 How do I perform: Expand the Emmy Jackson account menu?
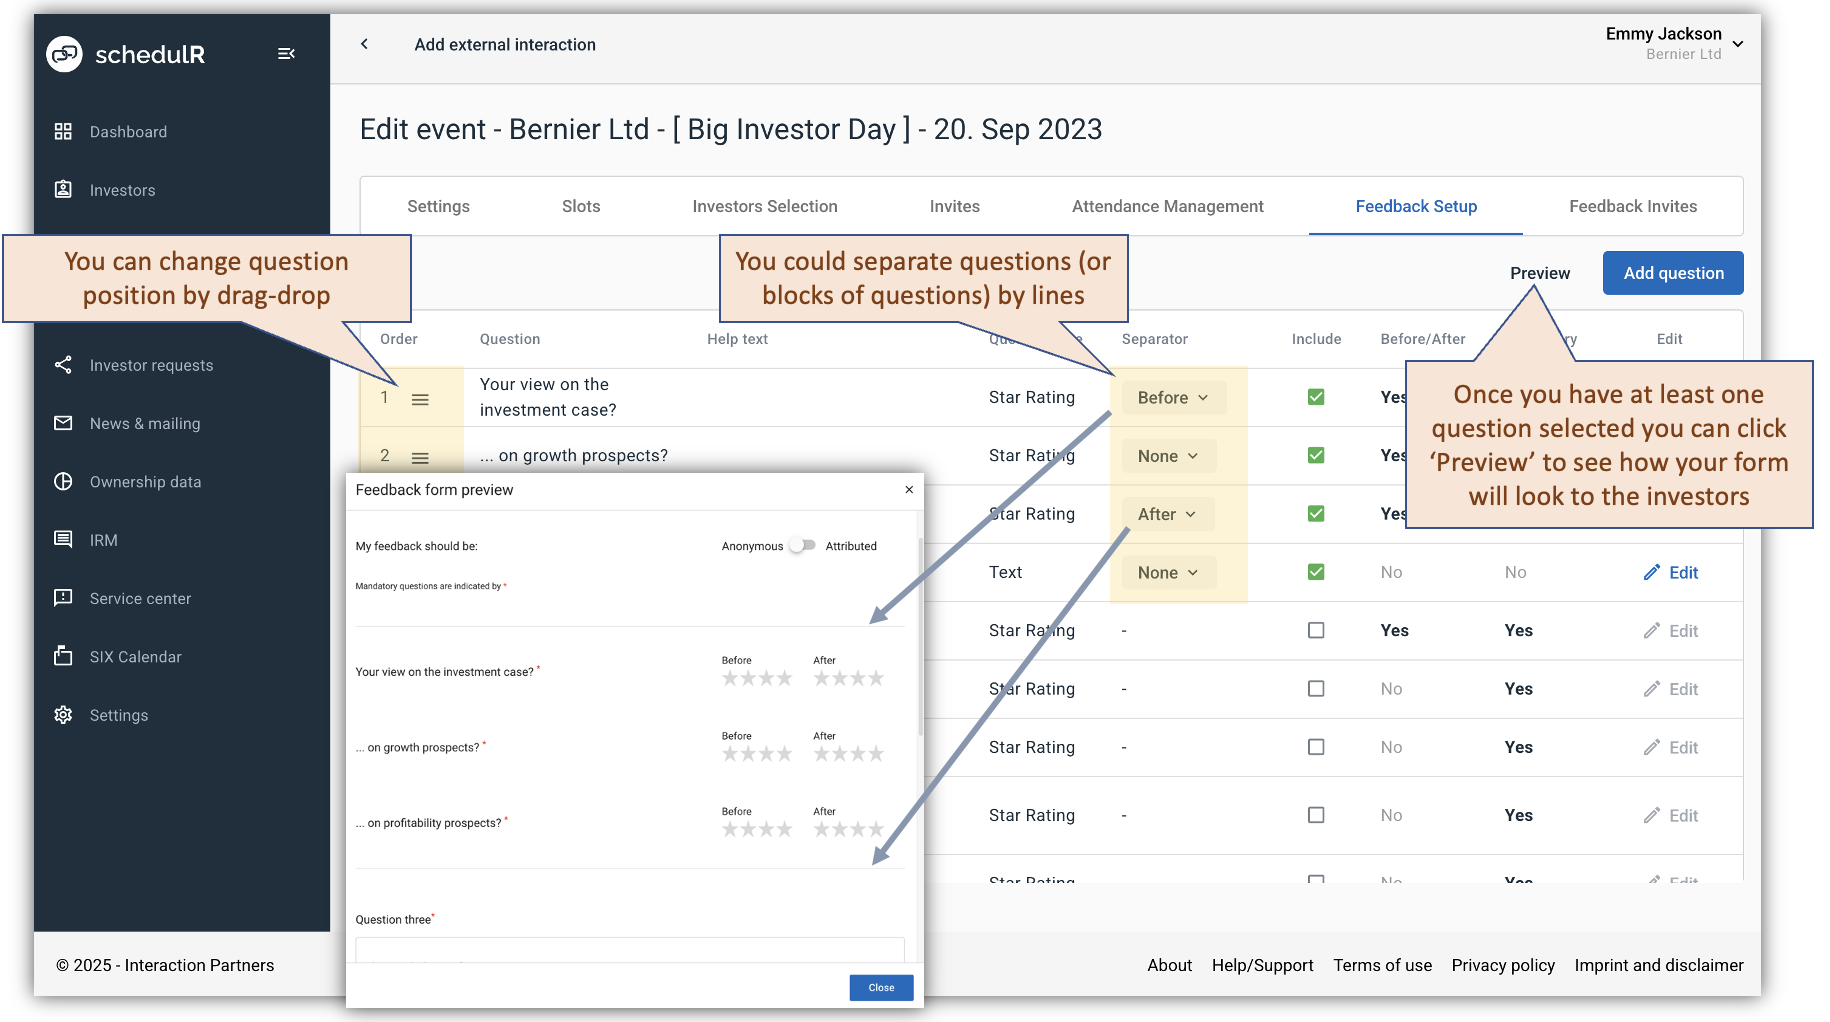(x=1738, y=44)
